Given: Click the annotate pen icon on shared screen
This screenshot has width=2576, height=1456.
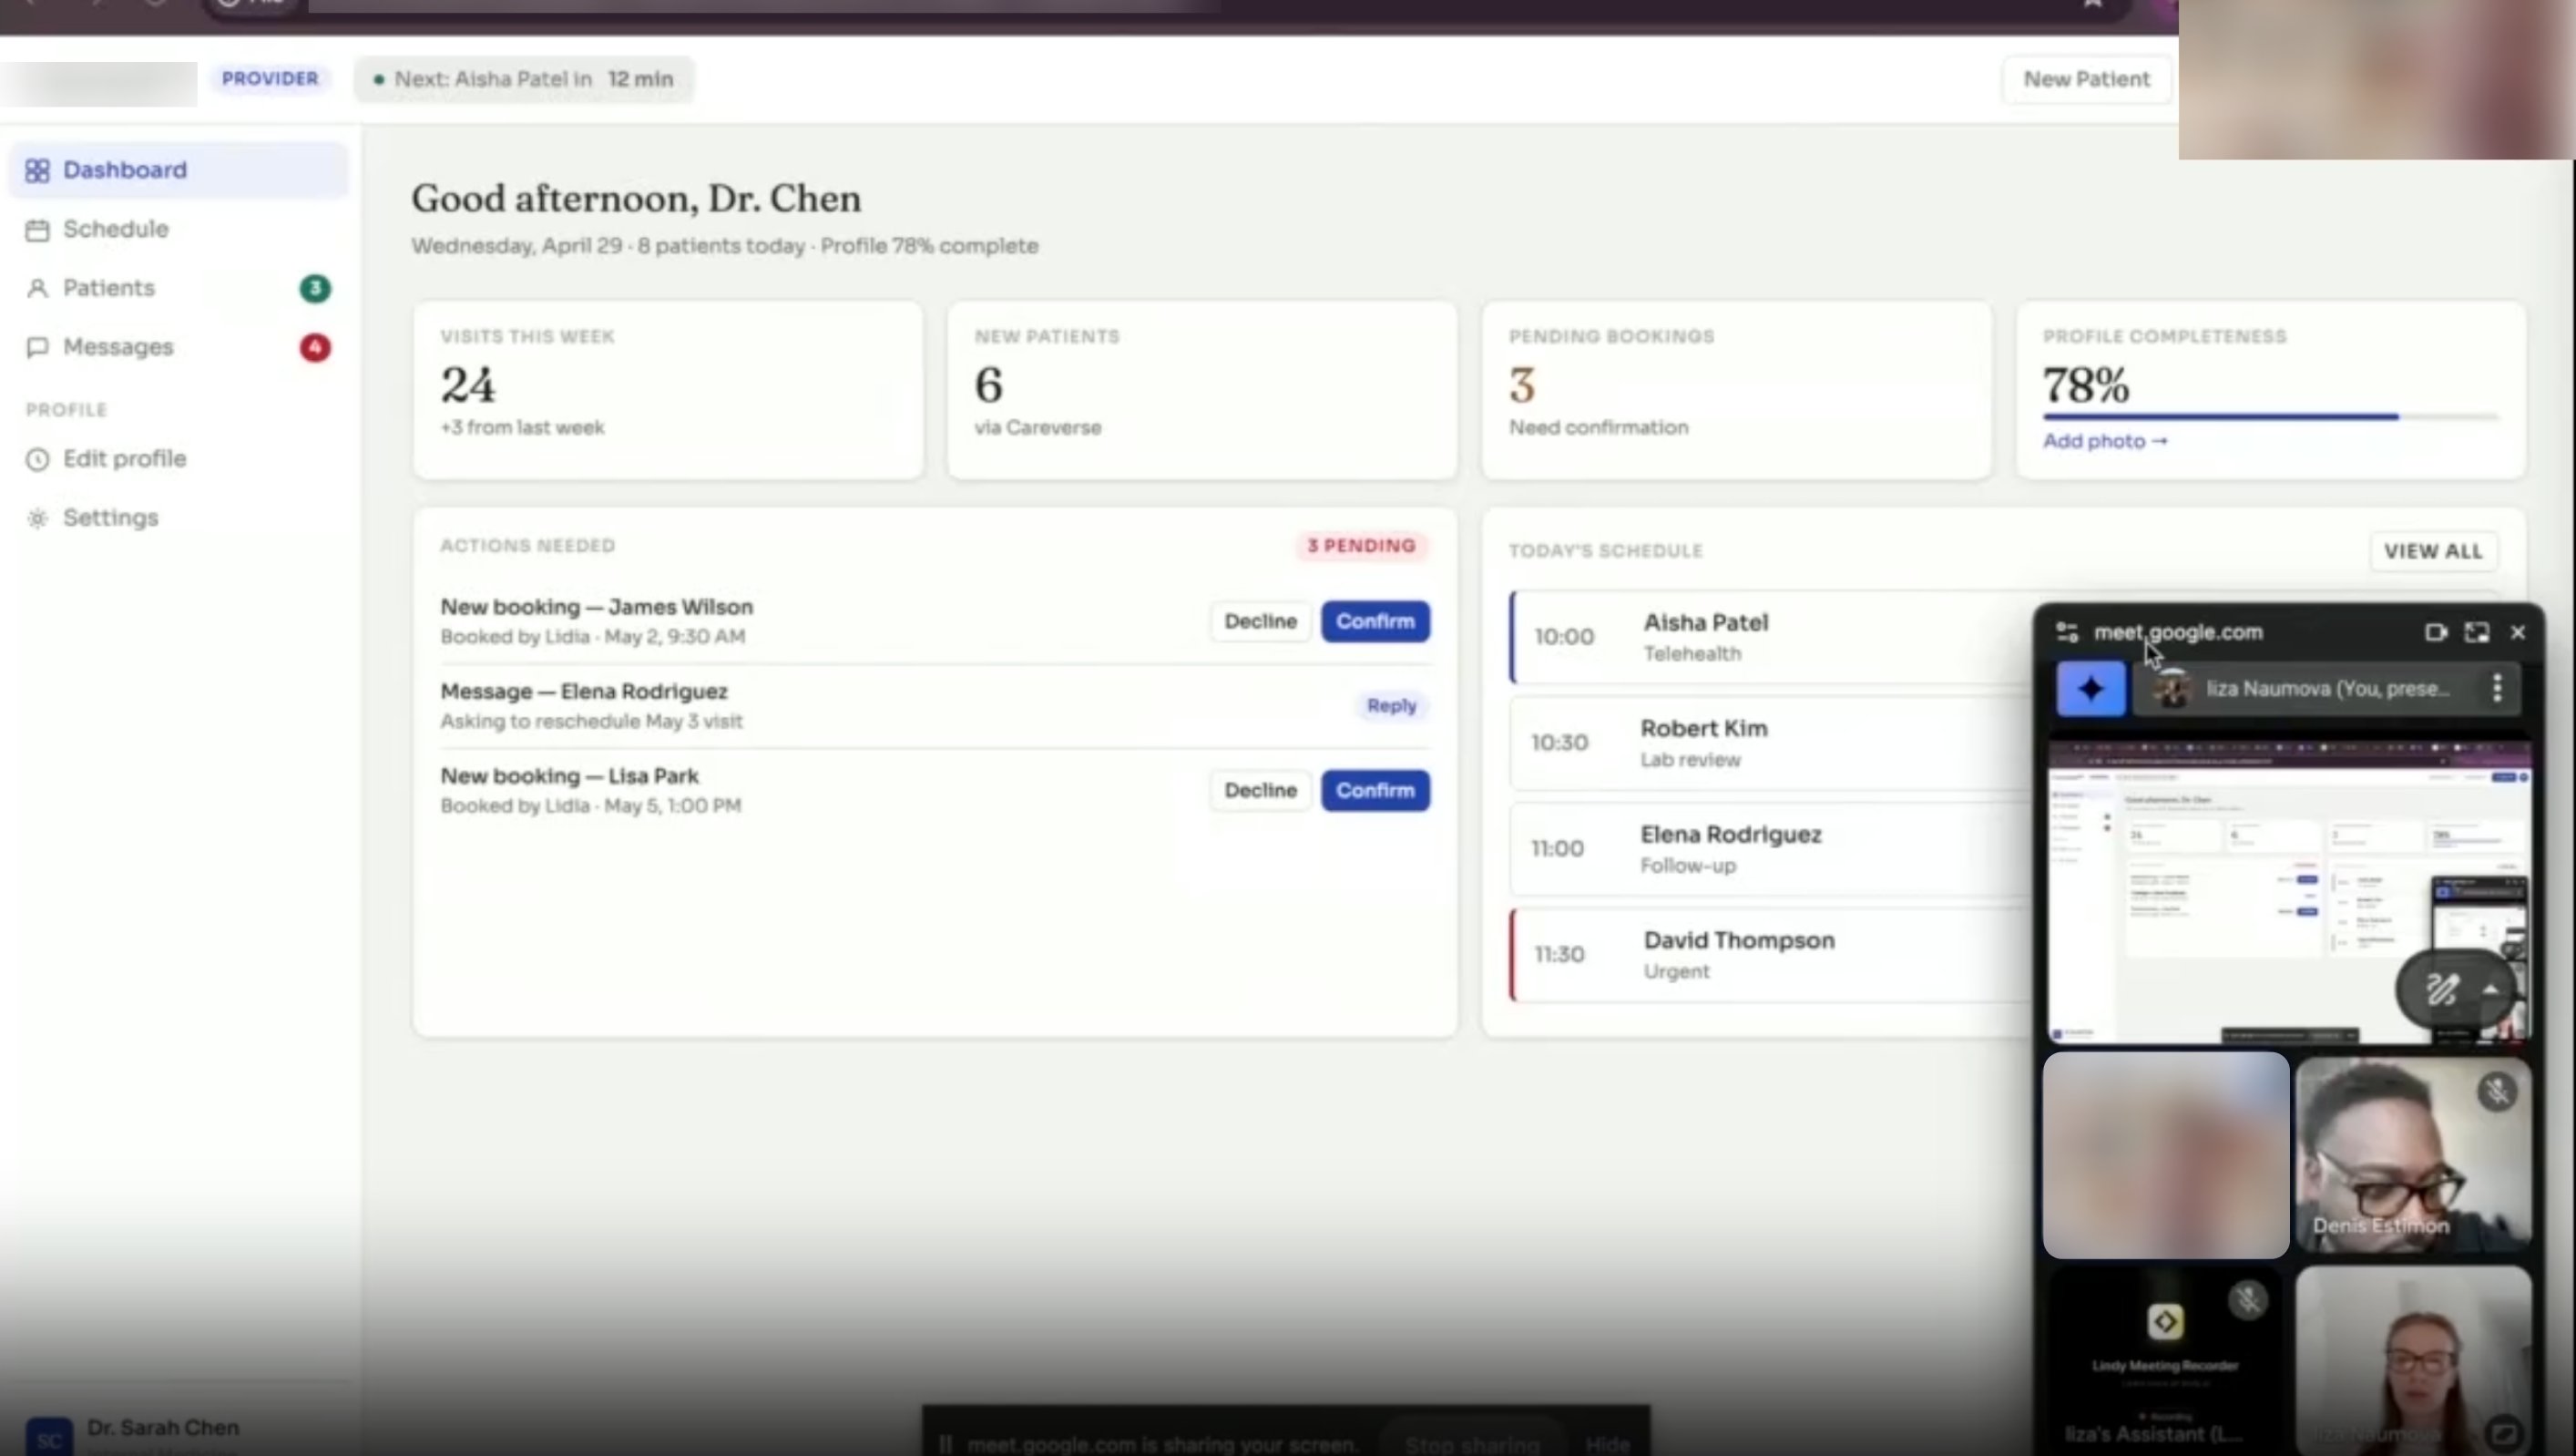Looking at the screenshot, I should pos(2442,990).
